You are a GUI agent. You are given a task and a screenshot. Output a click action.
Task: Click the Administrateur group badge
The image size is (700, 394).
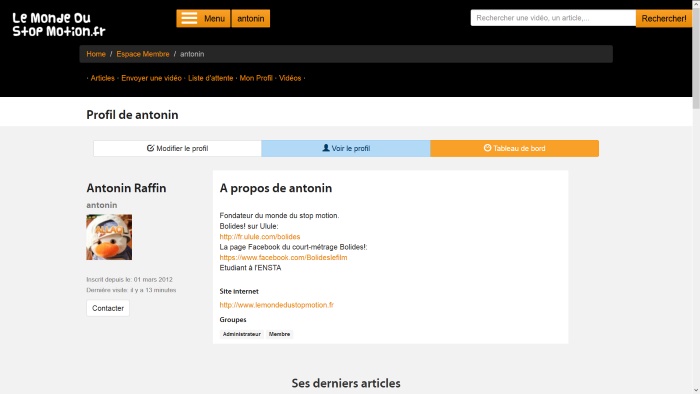tap(242, 334)
